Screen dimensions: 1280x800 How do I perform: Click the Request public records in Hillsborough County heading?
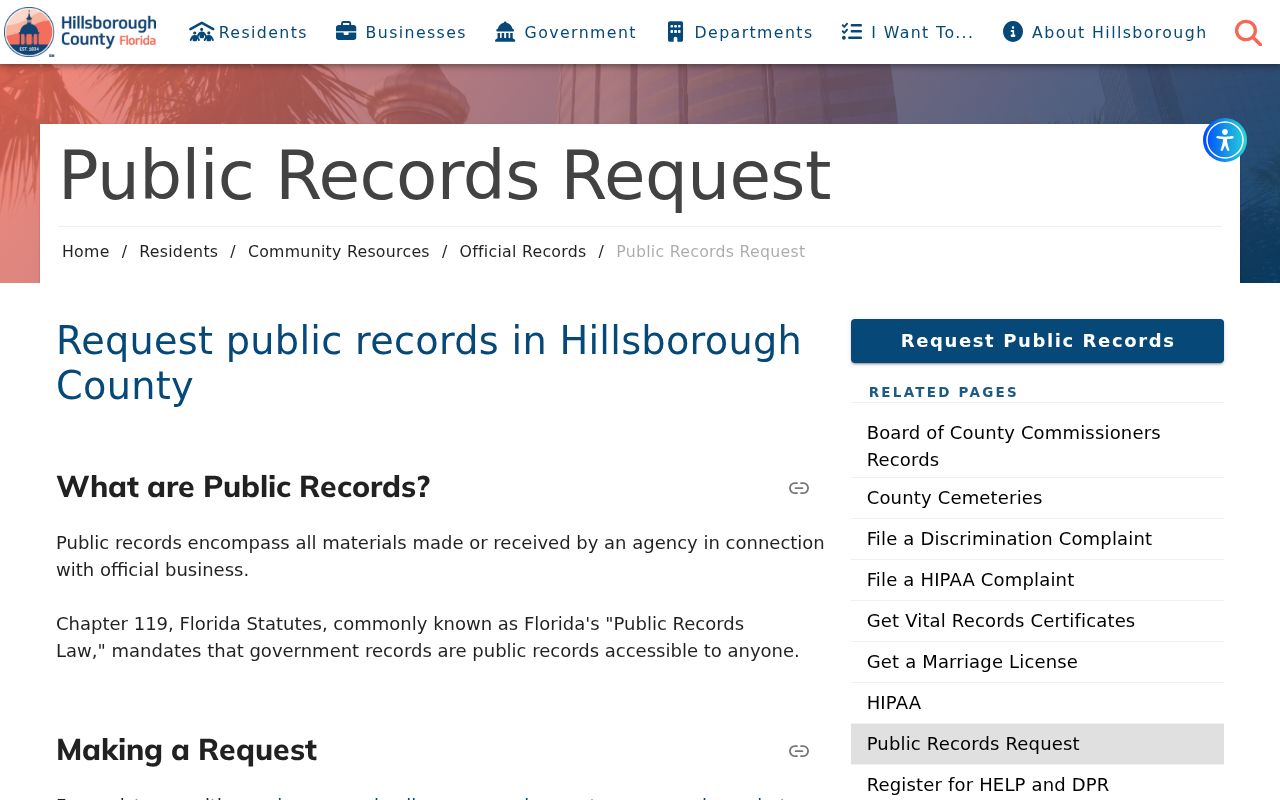[x=429, y=363]
